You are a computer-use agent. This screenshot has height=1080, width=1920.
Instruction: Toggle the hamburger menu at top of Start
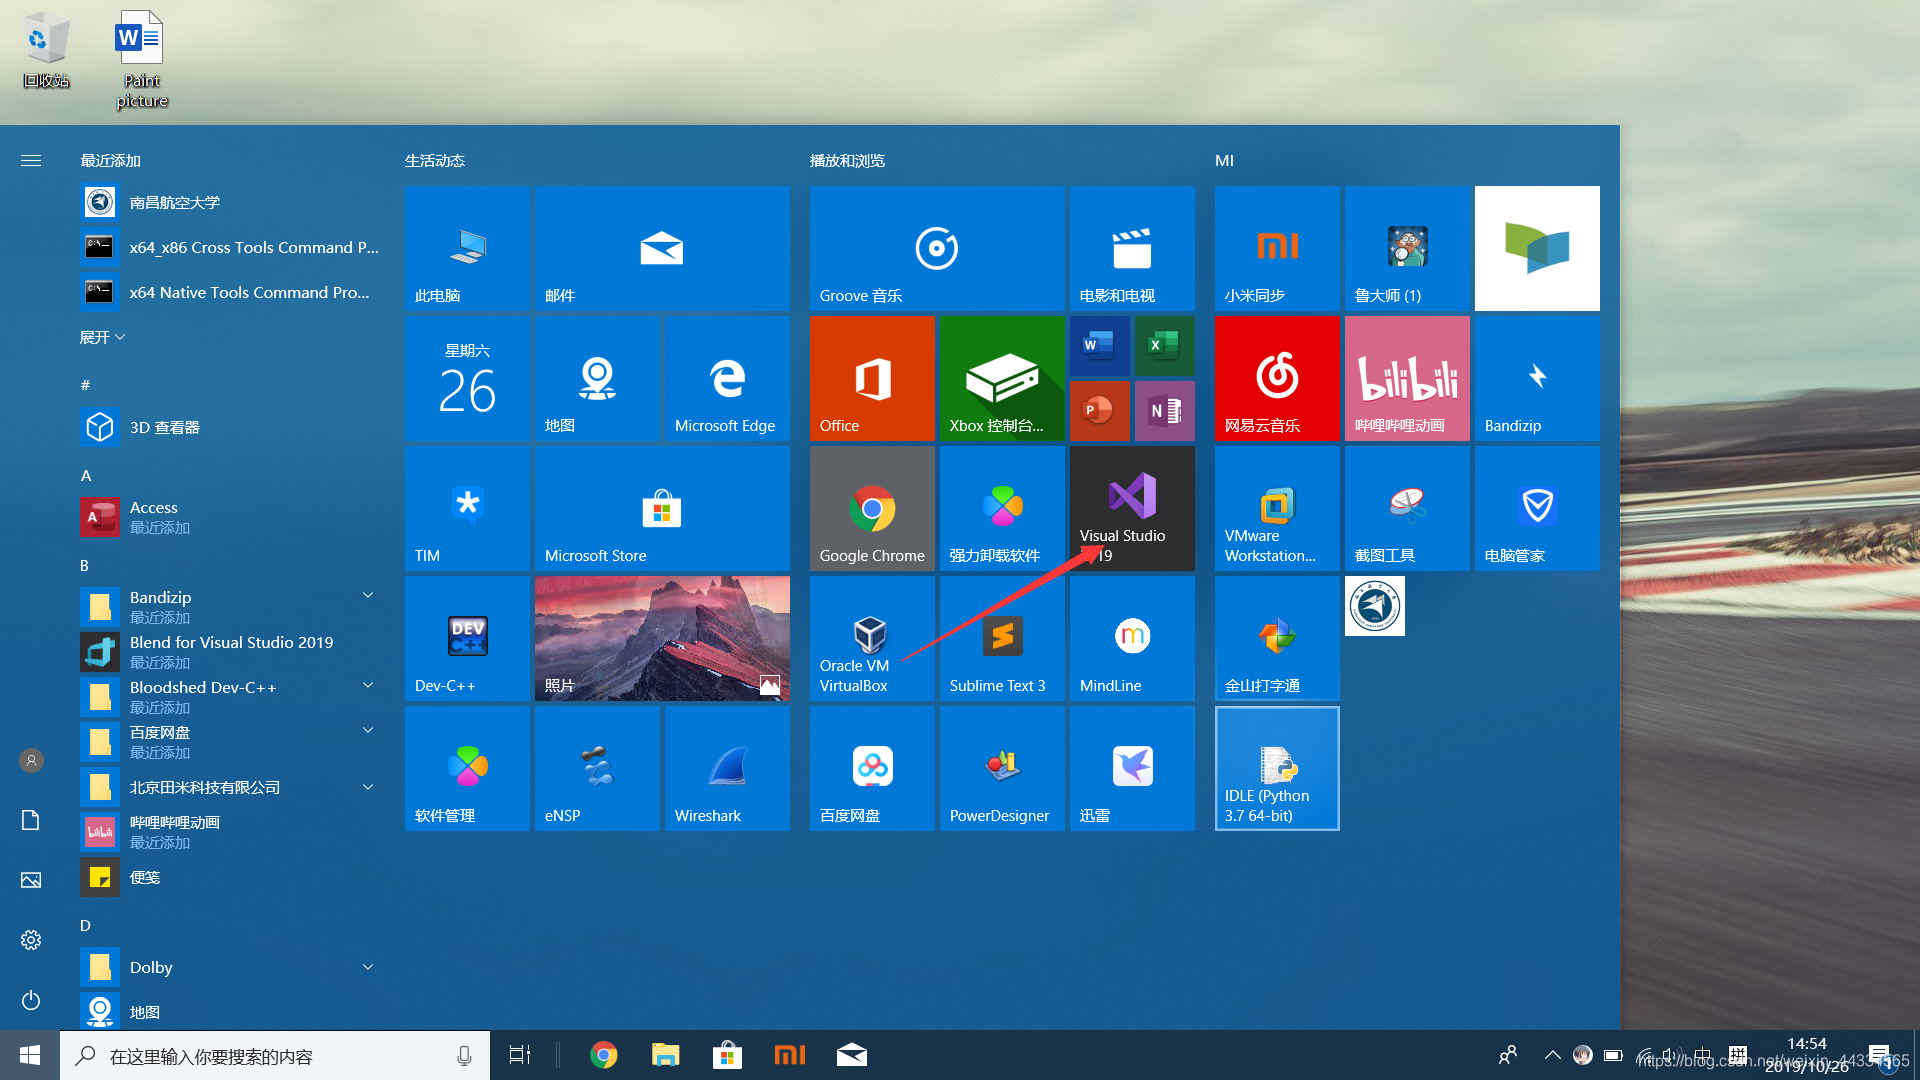(x=31, y=160)
